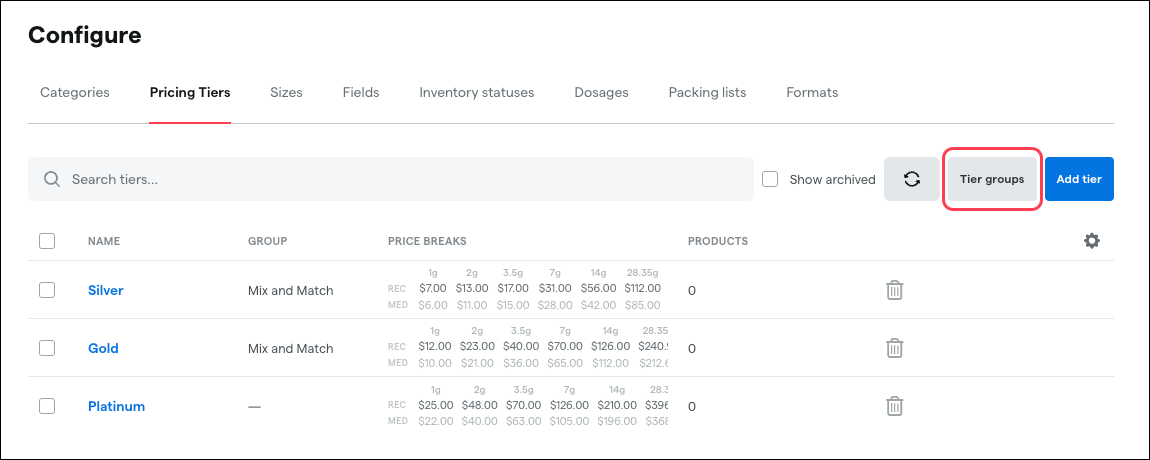
Task: Open the table settings gear icon
Action: 1092,241
